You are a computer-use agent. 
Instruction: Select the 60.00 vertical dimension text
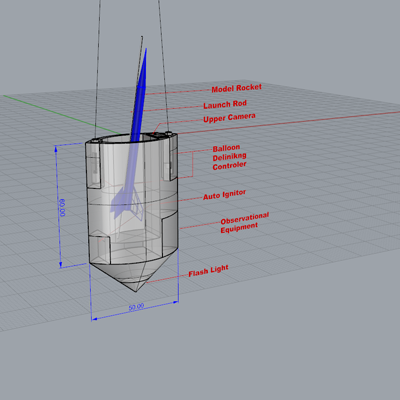tap(62, 208)
